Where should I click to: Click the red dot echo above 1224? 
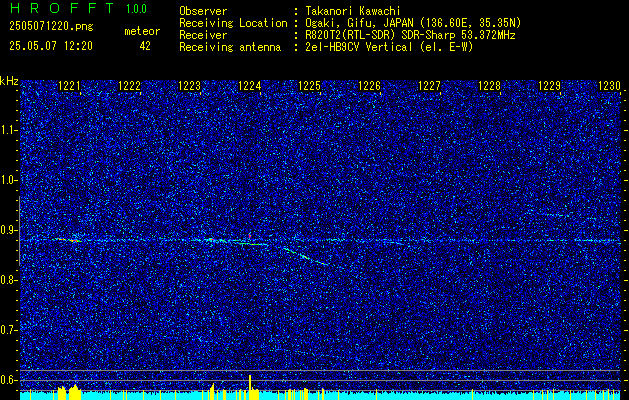(x=250, y=236)
